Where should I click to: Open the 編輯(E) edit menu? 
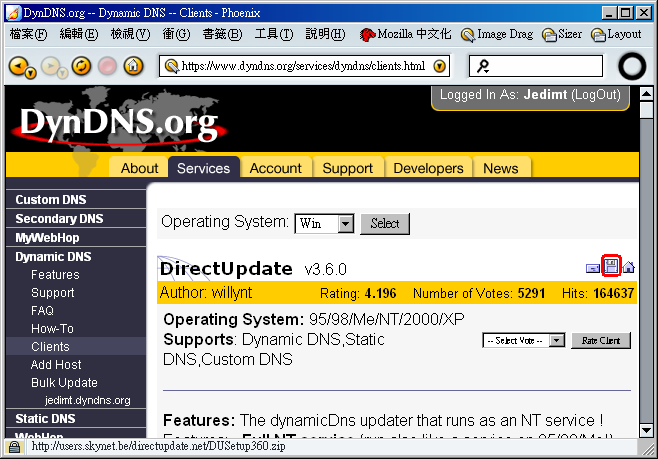79,34
